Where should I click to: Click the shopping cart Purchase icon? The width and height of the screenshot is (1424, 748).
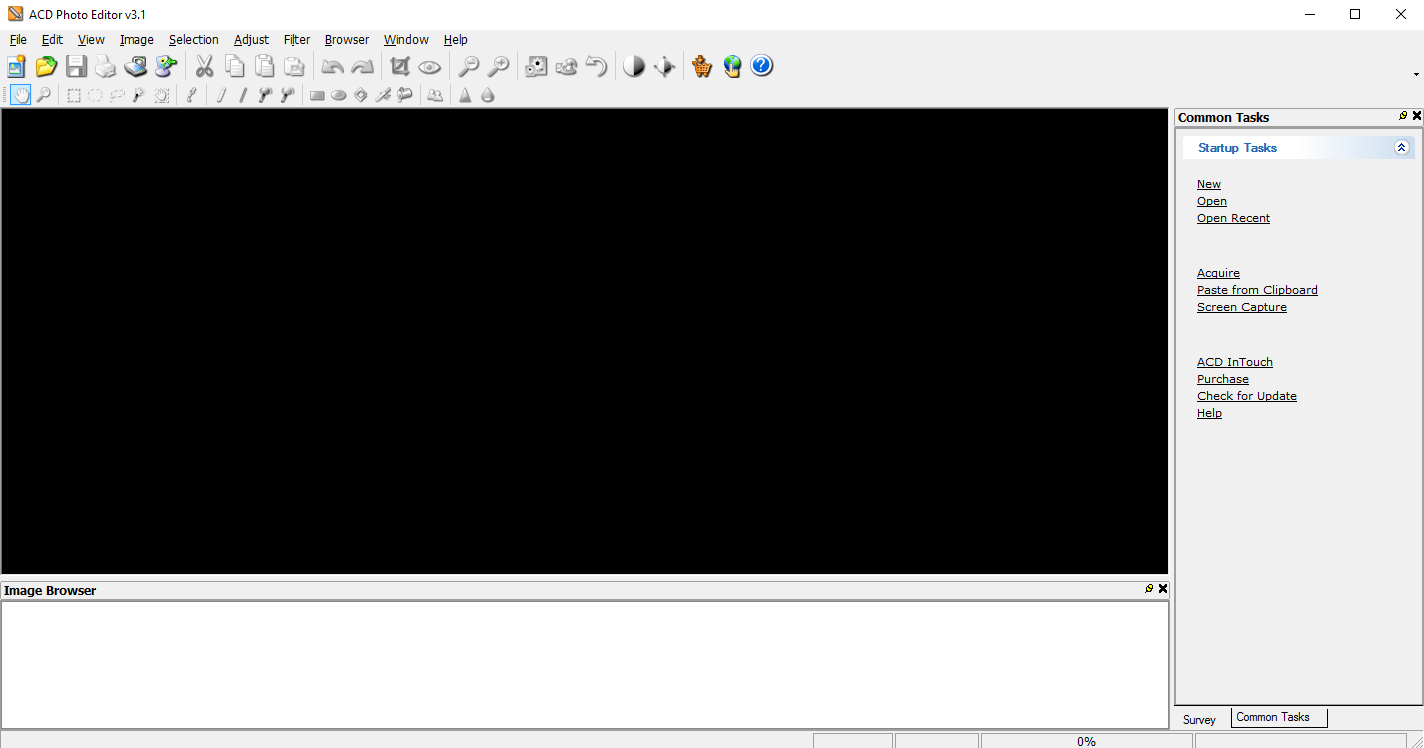[x=702, y=67]
